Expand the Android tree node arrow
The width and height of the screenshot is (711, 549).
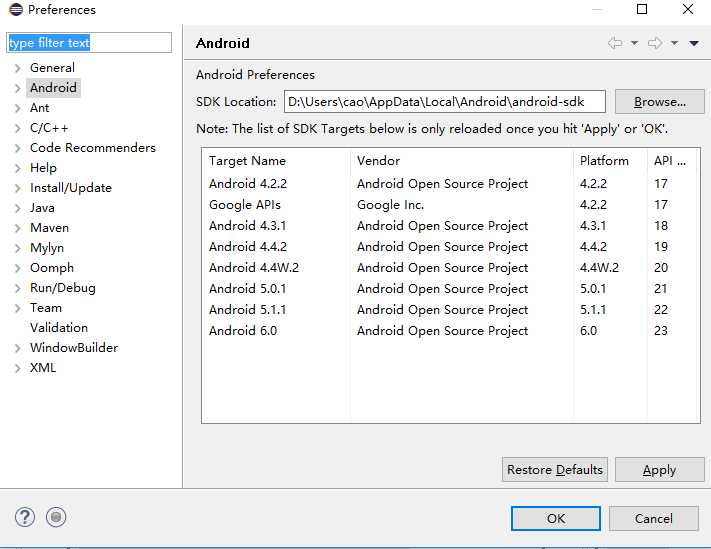[x=18, y=88]
